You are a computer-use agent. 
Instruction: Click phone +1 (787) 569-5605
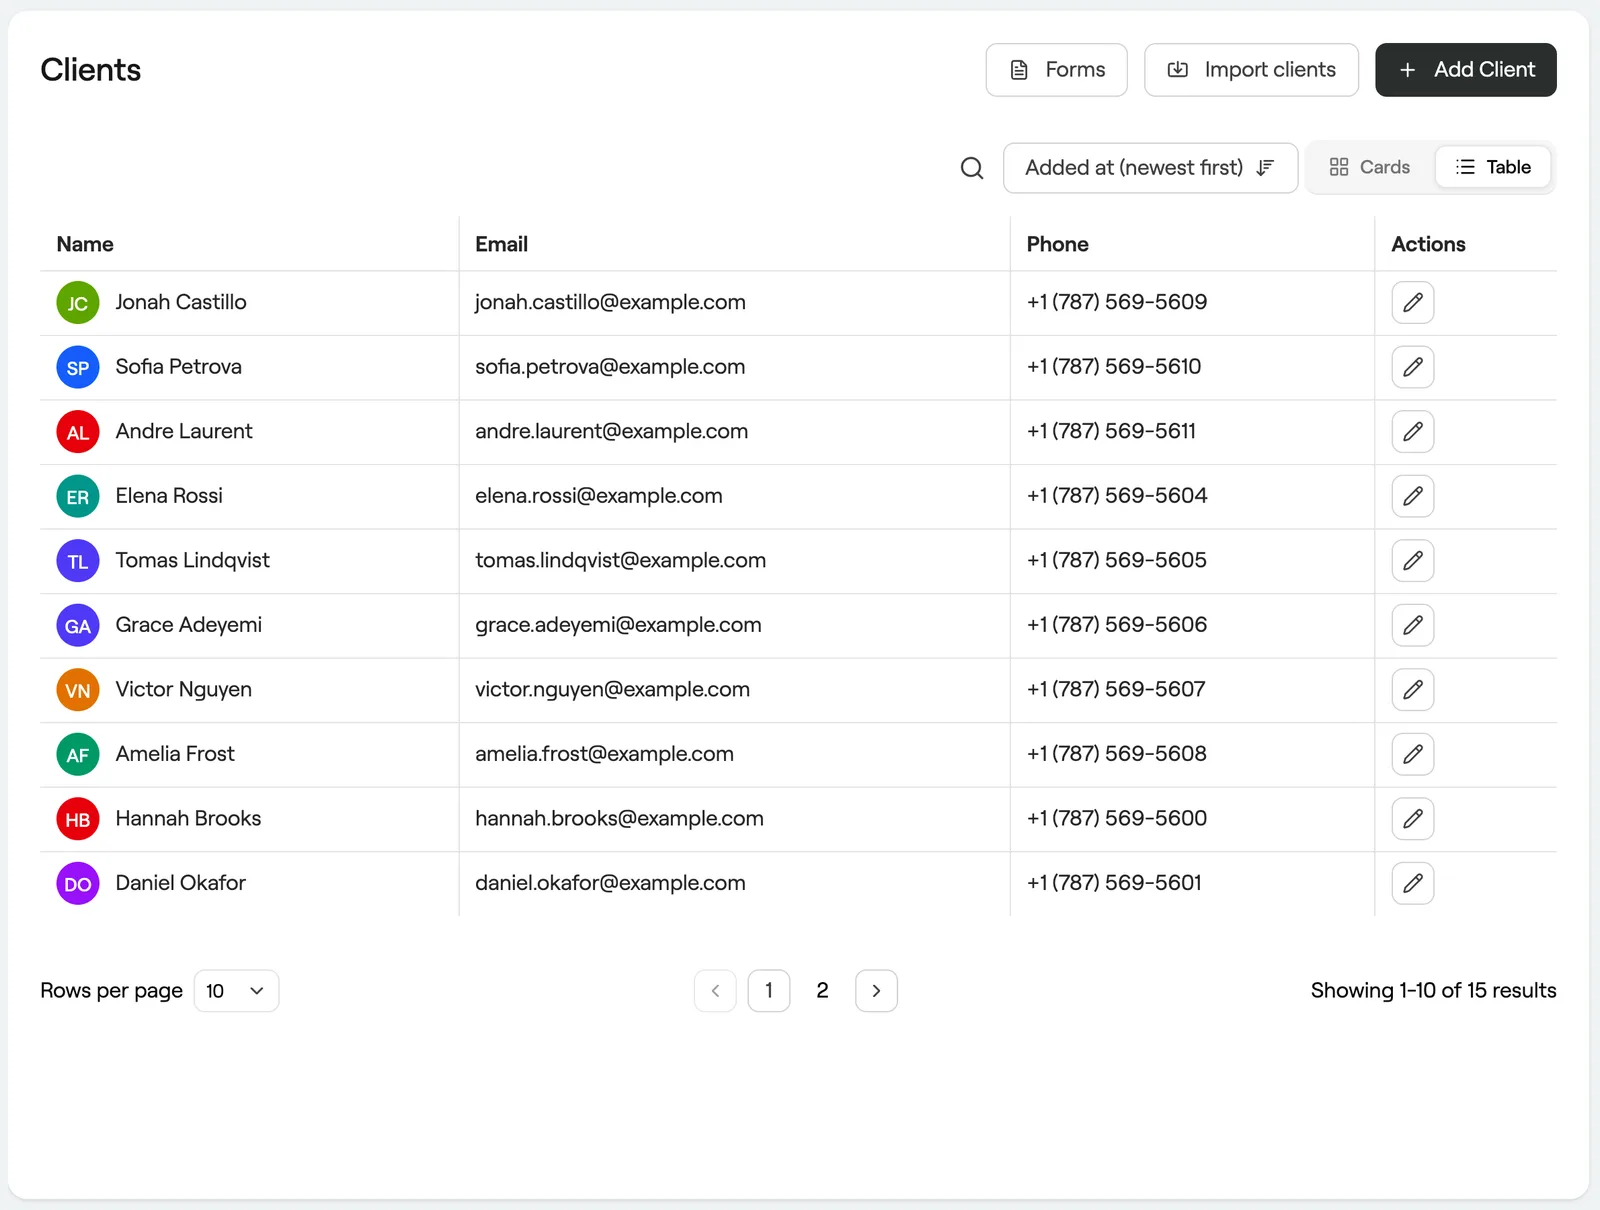pyautogui.click(x=1116, y=560)
